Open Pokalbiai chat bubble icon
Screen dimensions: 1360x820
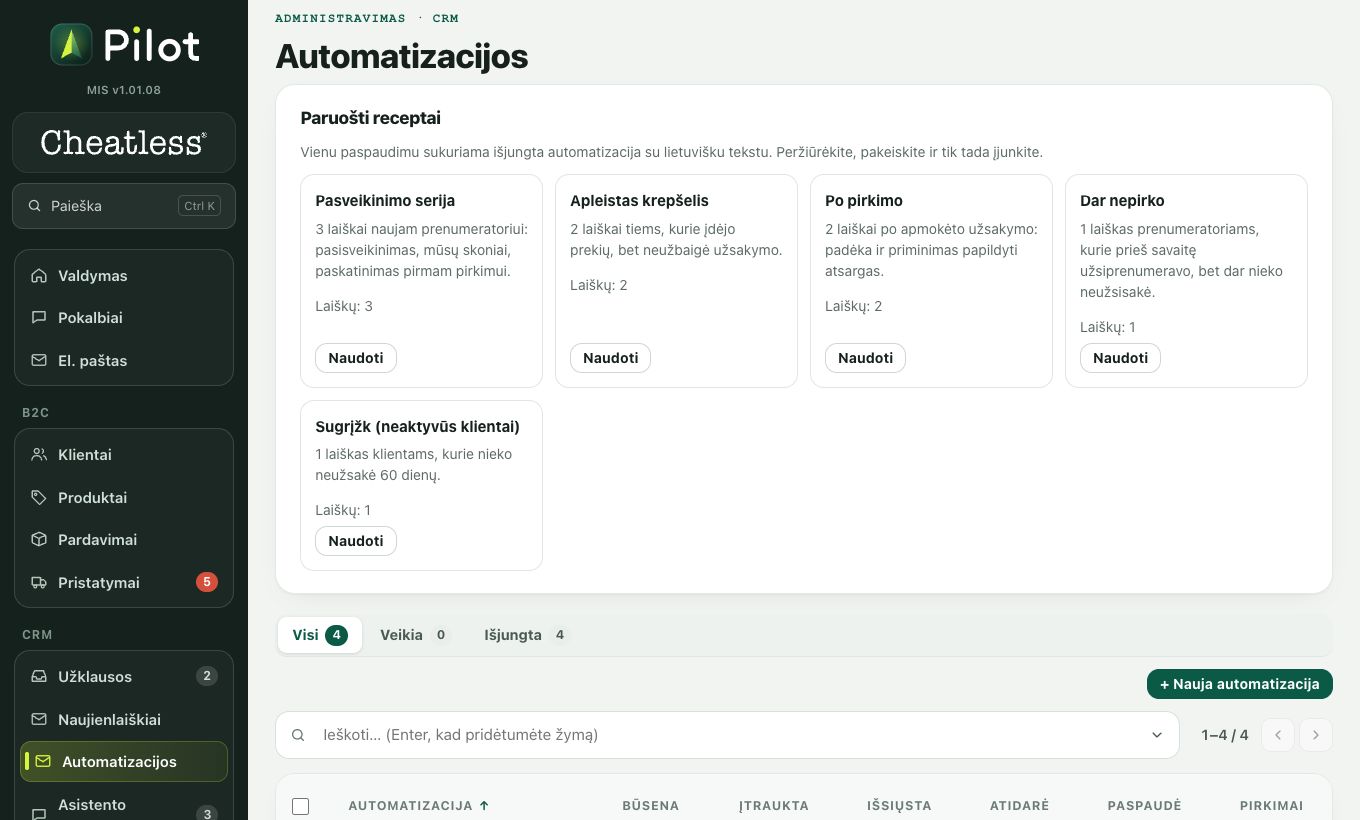click(39, 318)
